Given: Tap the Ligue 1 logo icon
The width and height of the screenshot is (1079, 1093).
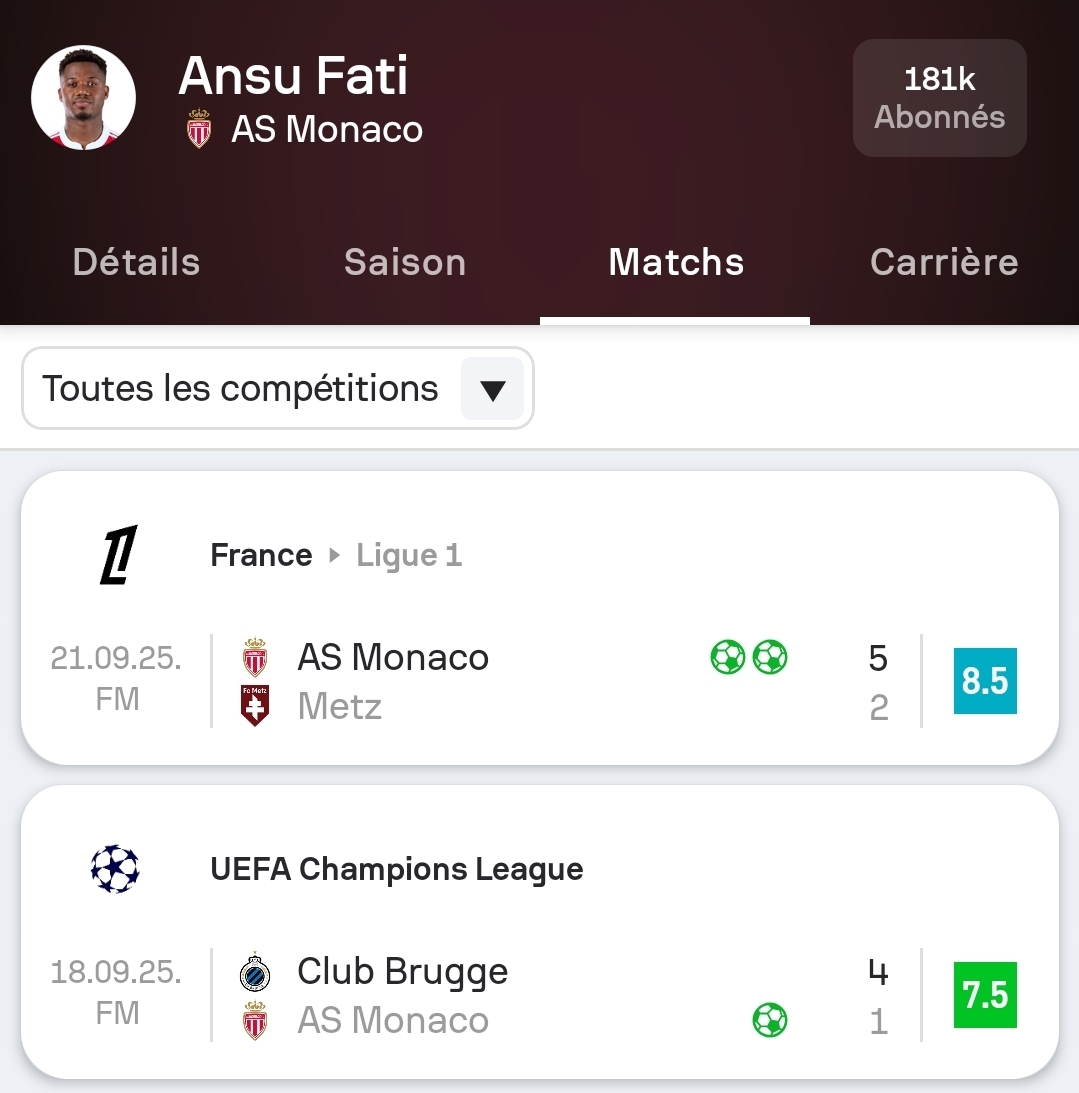Looking at the screenshot, I should coord(118,555).
